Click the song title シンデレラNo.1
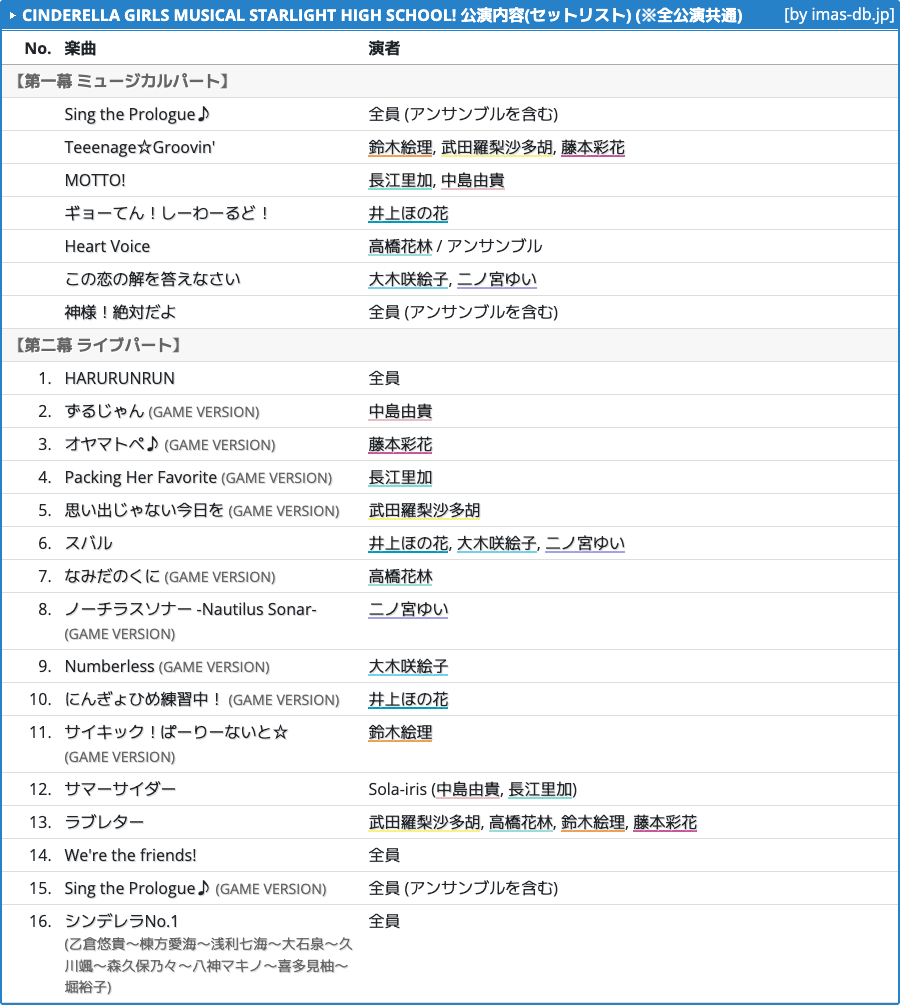This screenshot has height=1005, width=900. [x=121, y=921]
